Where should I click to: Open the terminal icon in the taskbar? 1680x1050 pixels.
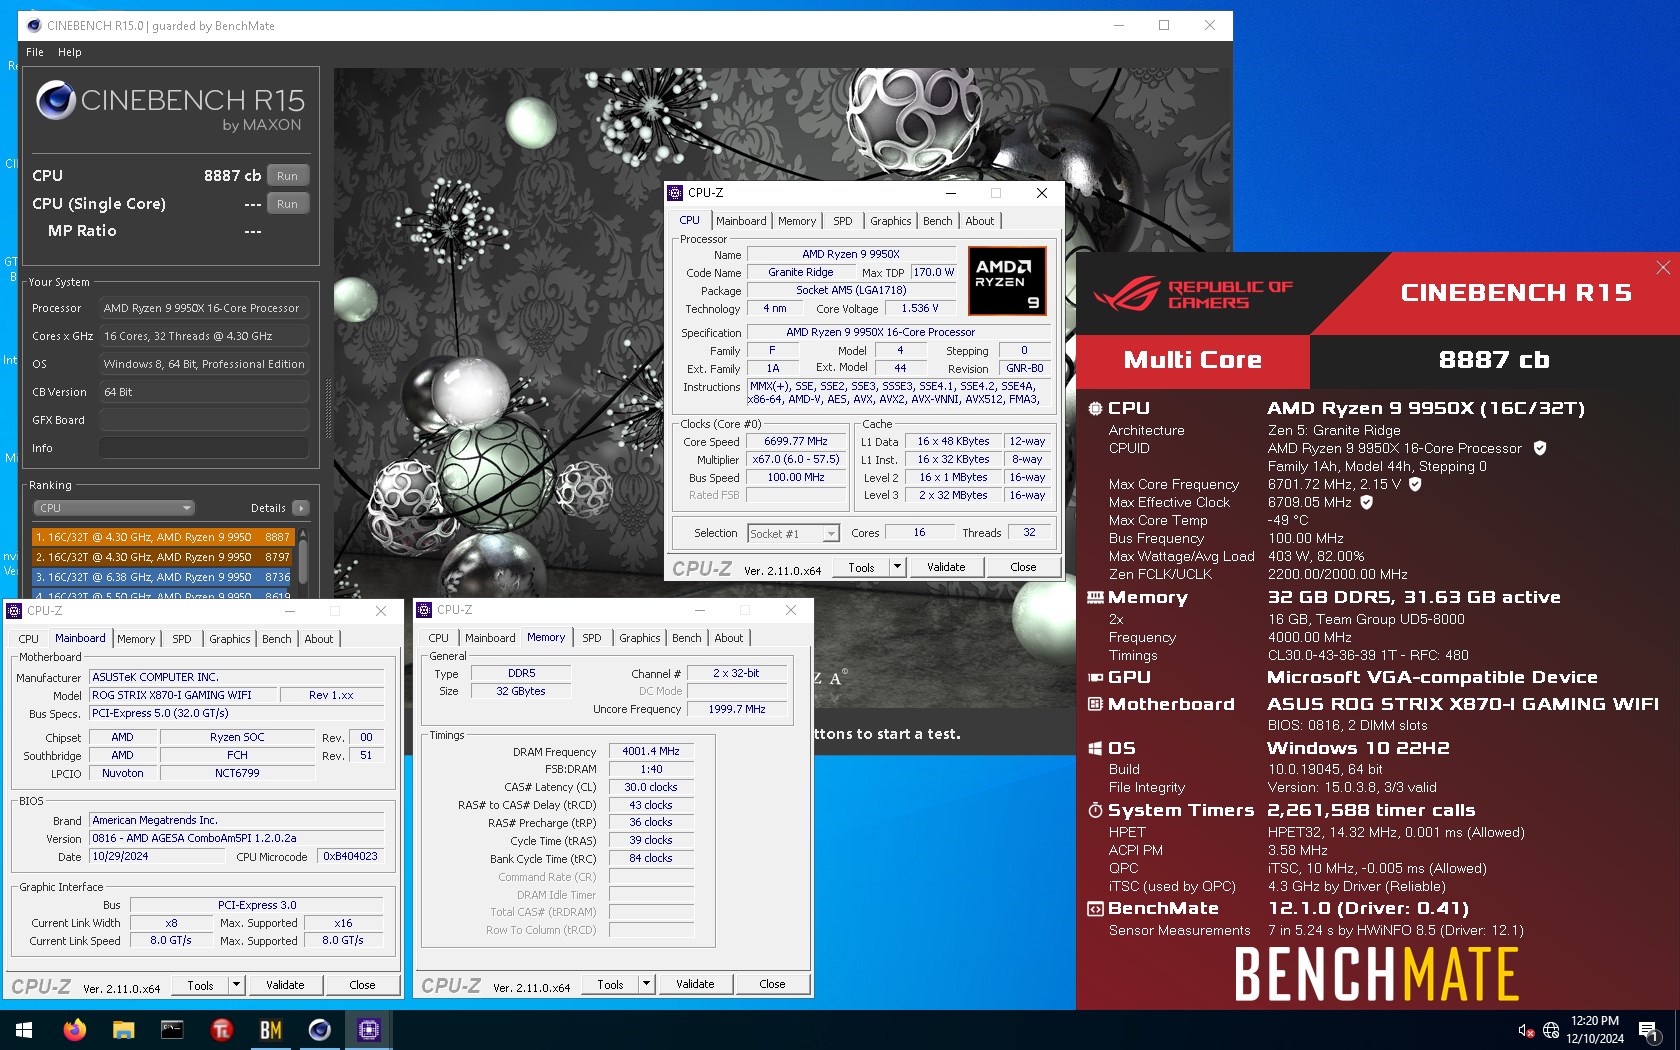coord(172,1029)
